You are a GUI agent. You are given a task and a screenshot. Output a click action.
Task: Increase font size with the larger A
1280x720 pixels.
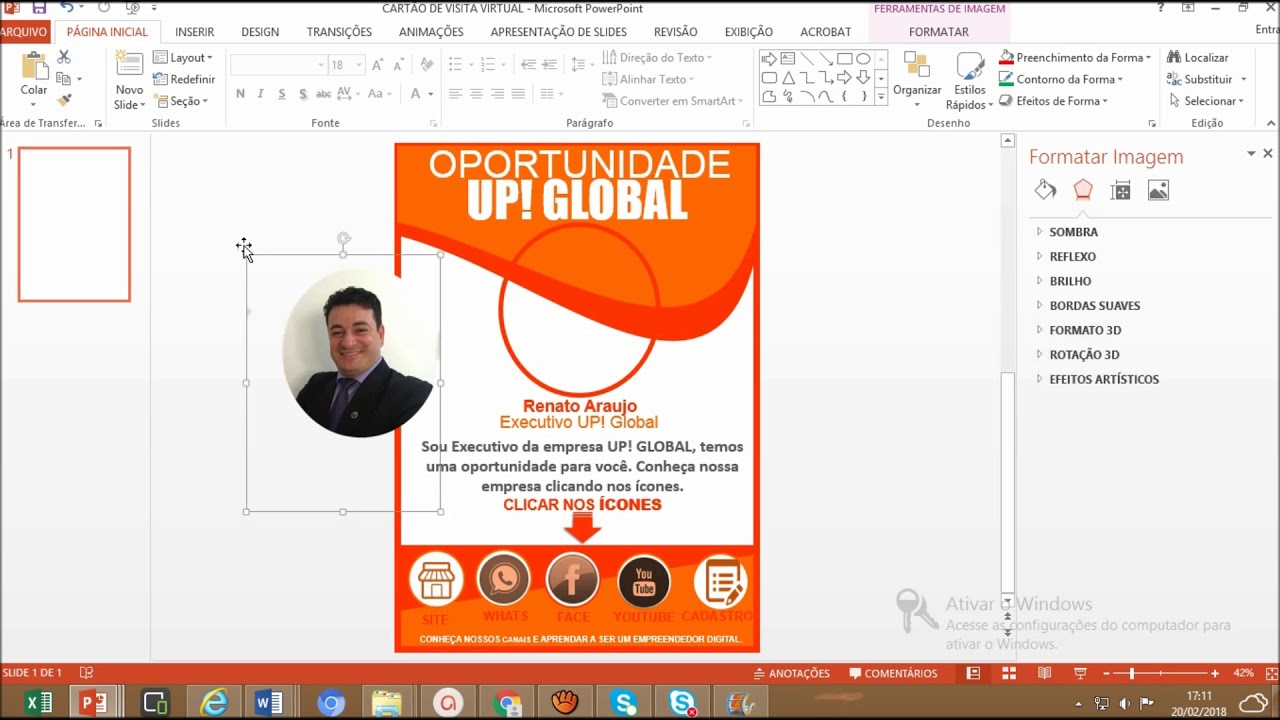tap(377, 65)
